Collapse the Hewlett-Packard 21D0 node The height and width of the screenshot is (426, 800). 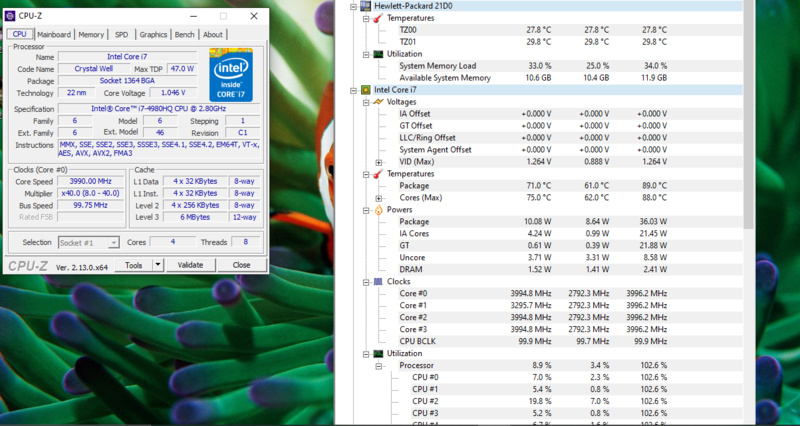tap(353, 6)
